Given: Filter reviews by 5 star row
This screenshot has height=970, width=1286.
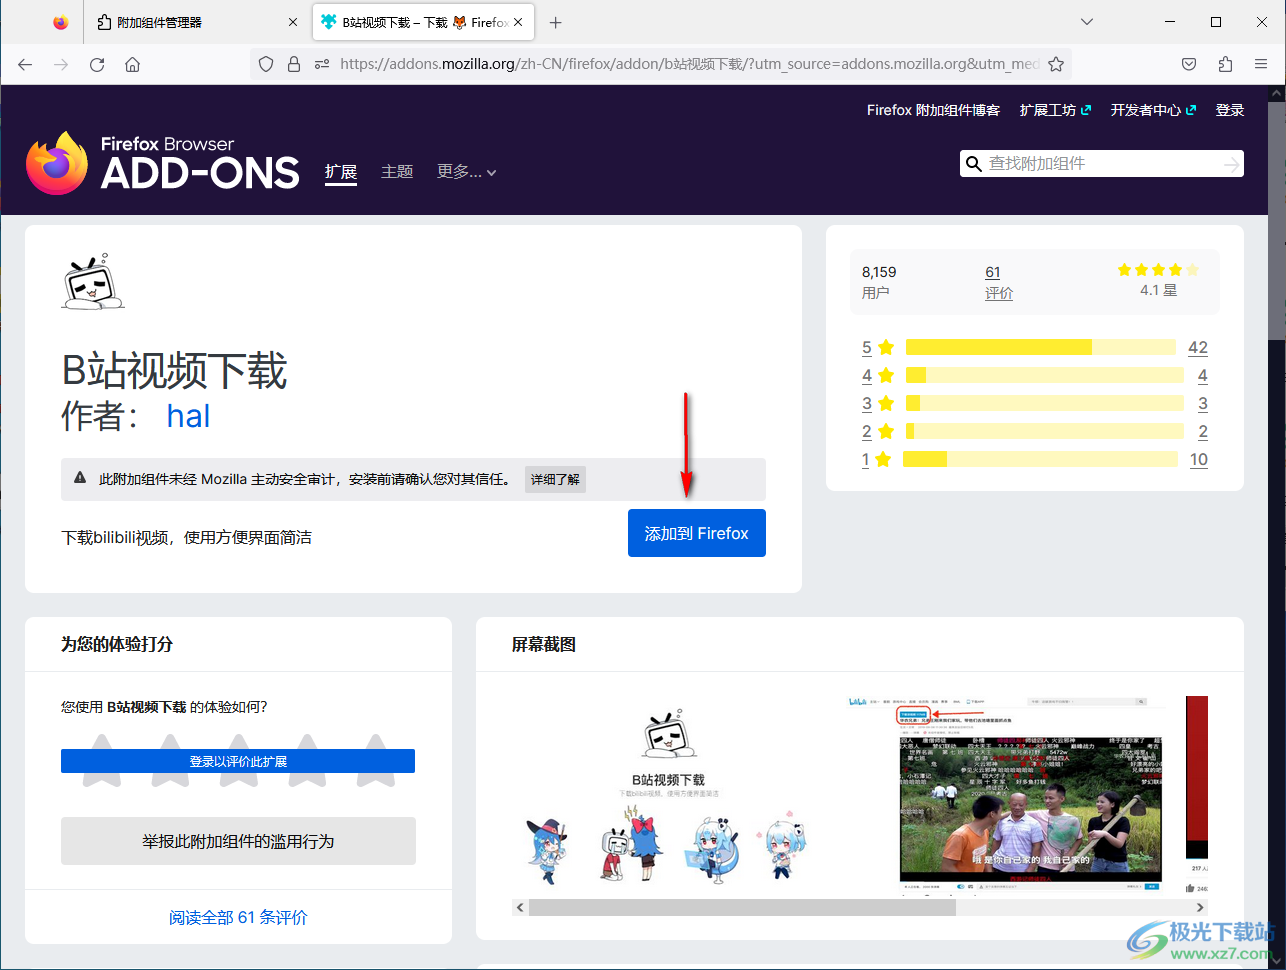Looking at the screenshot, I should 1035,347.
